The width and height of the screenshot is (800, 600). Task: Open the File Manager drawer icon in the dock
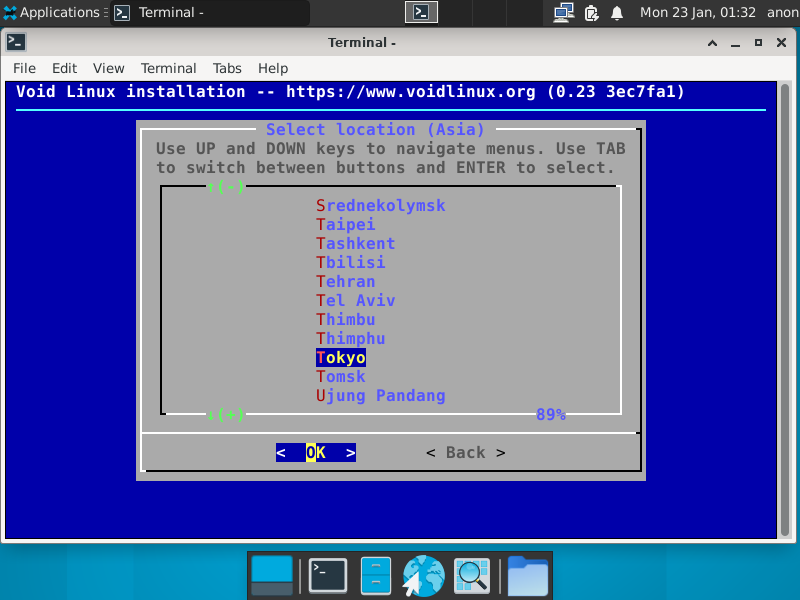(376, 576)
